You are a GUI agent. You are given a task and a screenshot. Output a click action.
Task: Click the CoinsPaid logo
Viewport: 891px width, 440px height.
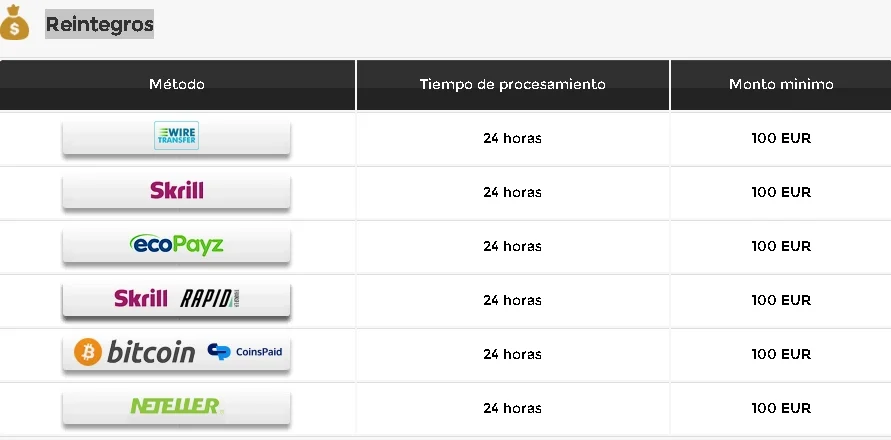(x=245, y=352)
